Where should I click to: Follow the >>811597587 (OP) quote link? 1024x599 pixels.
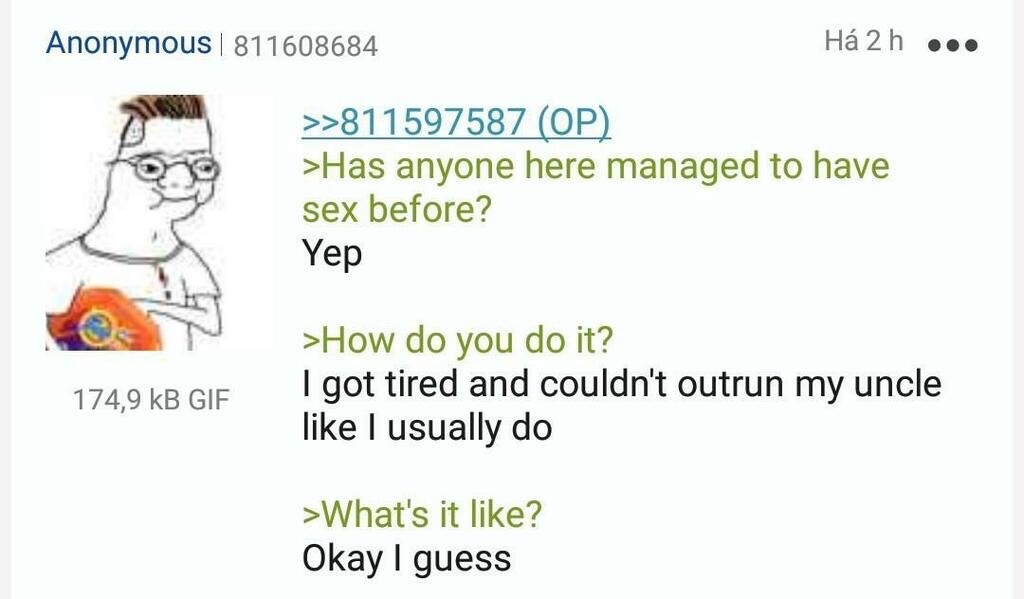[456, 121]
